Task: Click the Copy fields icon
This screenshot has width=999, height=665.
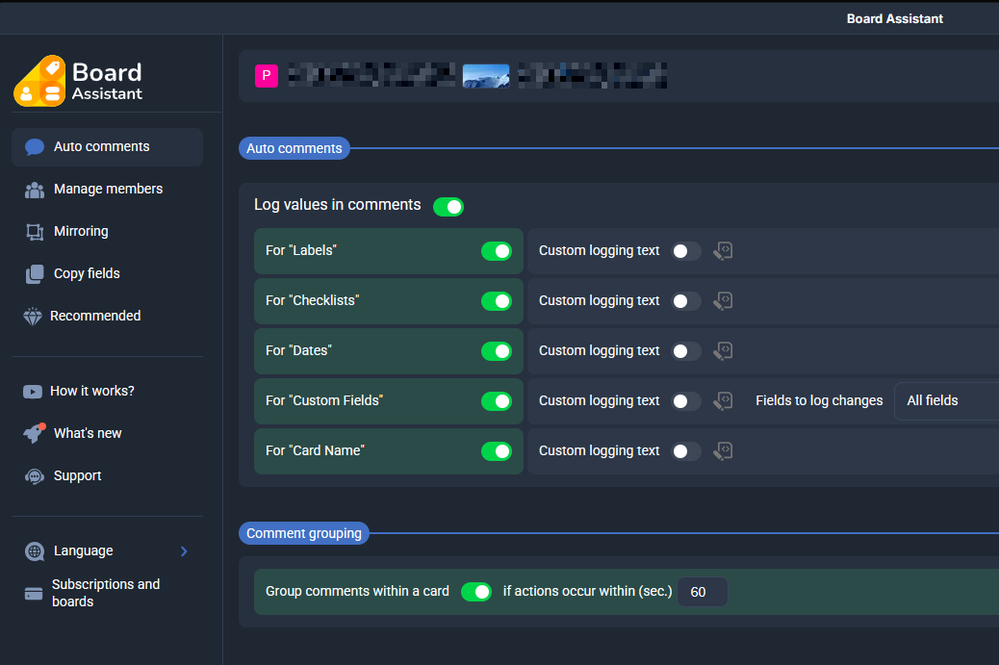Action: [x=34, y=274]
